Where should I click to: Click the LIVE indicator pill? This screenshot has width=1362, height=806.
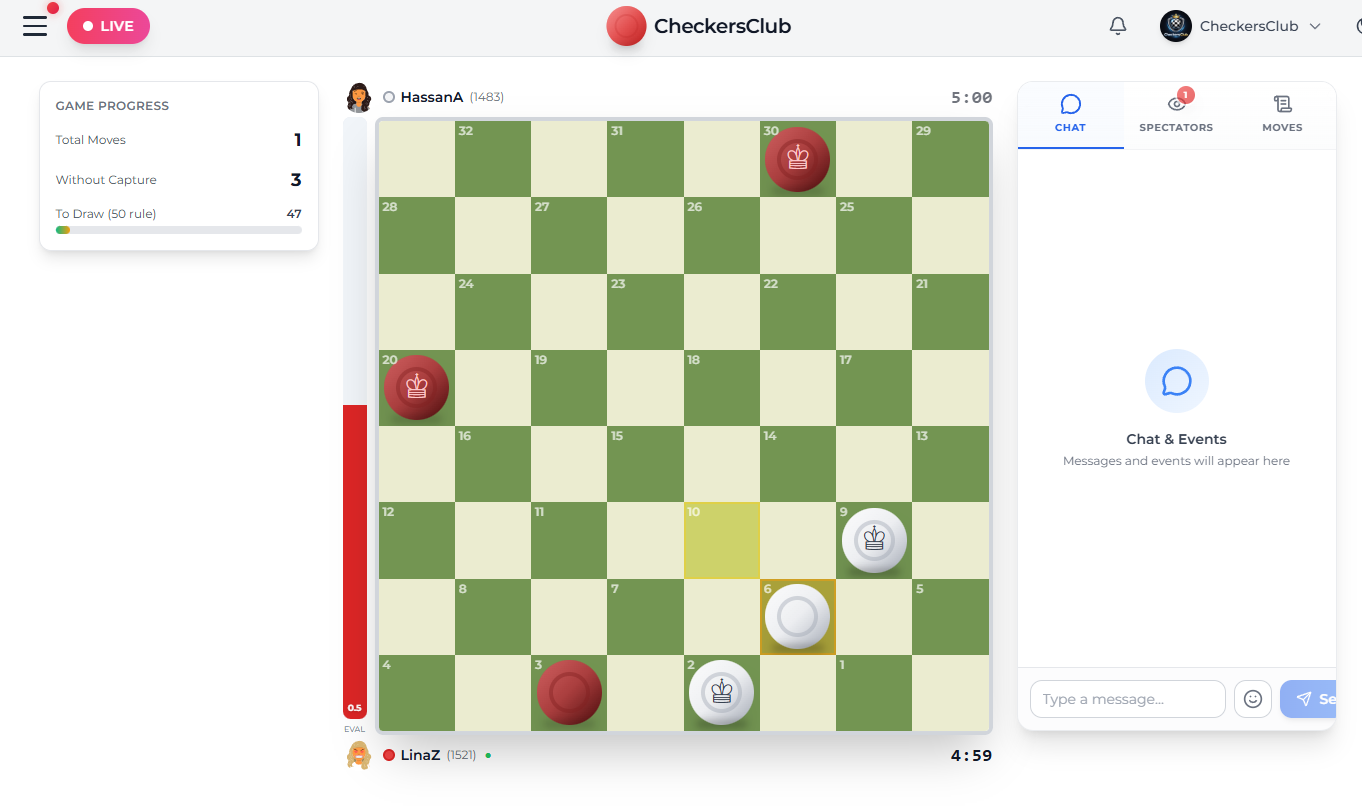coord(108,26)
